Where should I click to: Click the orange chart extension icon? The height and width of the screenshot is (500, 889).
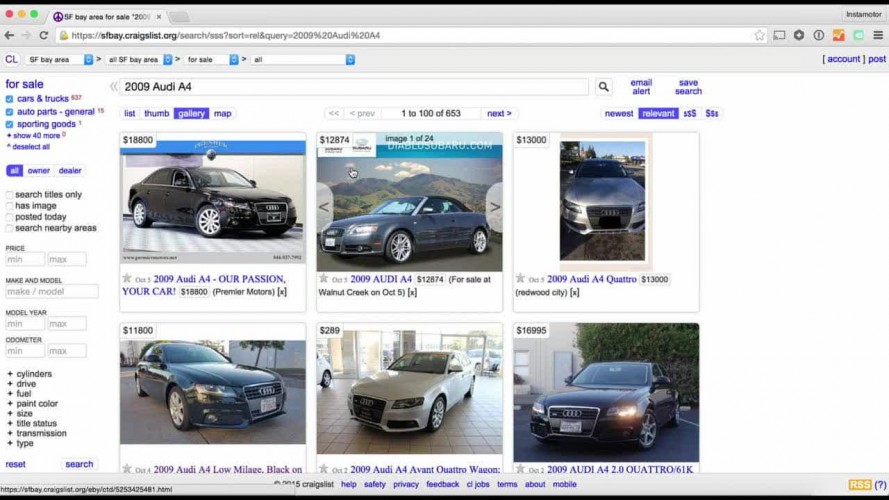(x=839, y=35)
